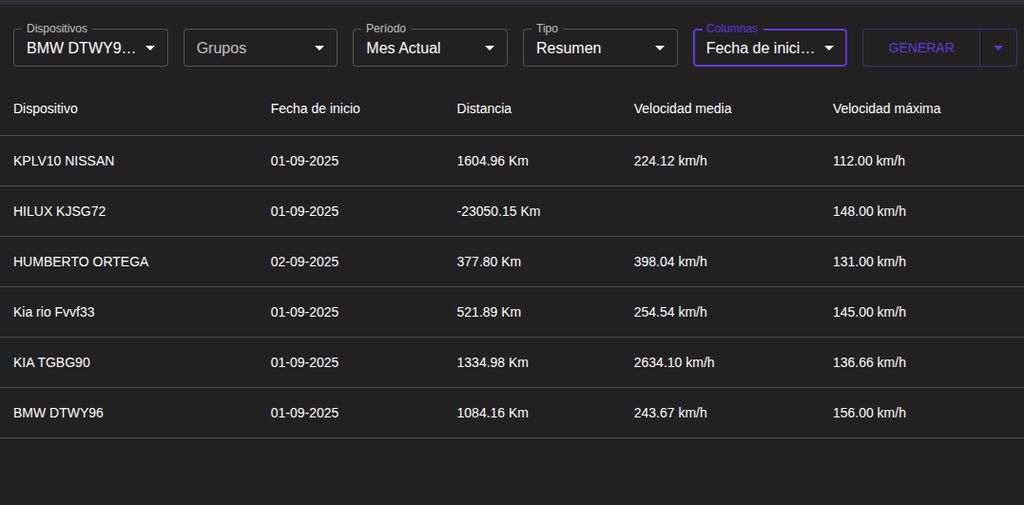Click the 2634.10 km/h speed cell

pos(674,363)
